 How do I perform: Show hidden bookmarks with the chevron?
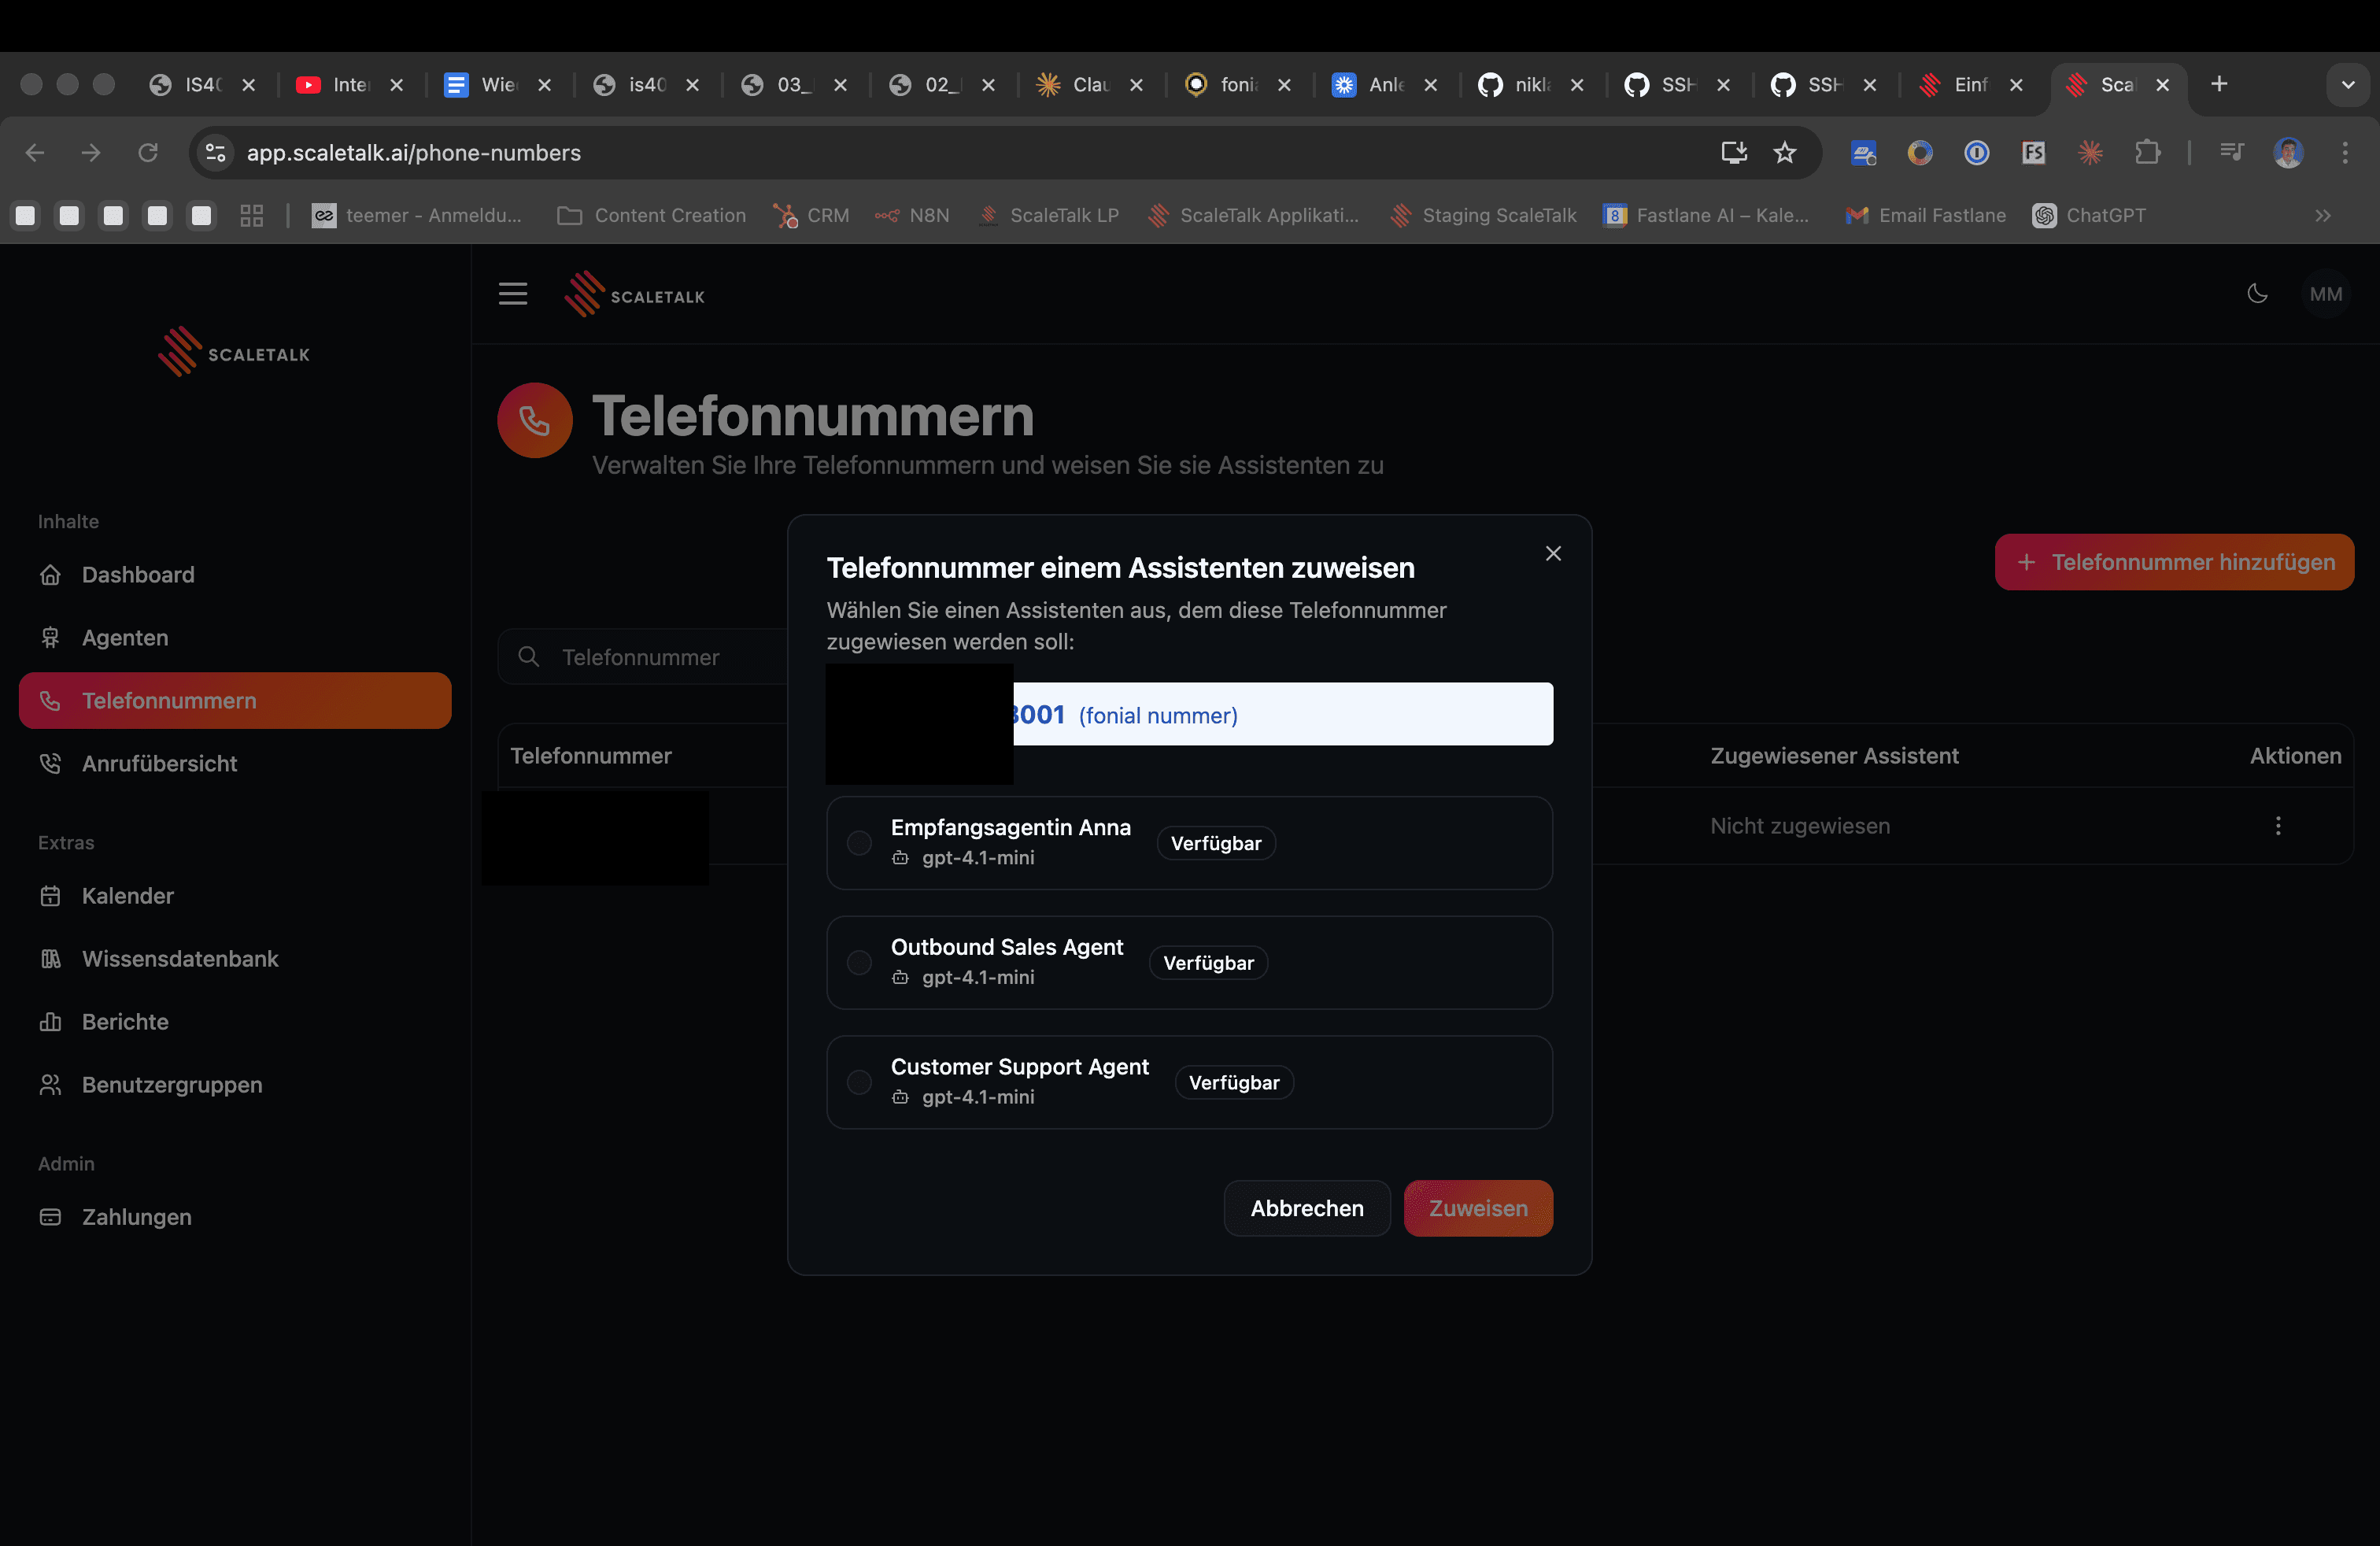click(2323, 215)
